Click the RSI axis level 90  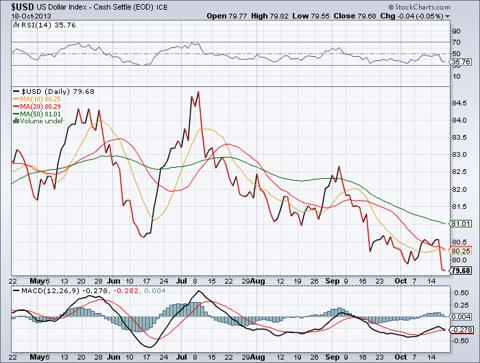(457, 31)
